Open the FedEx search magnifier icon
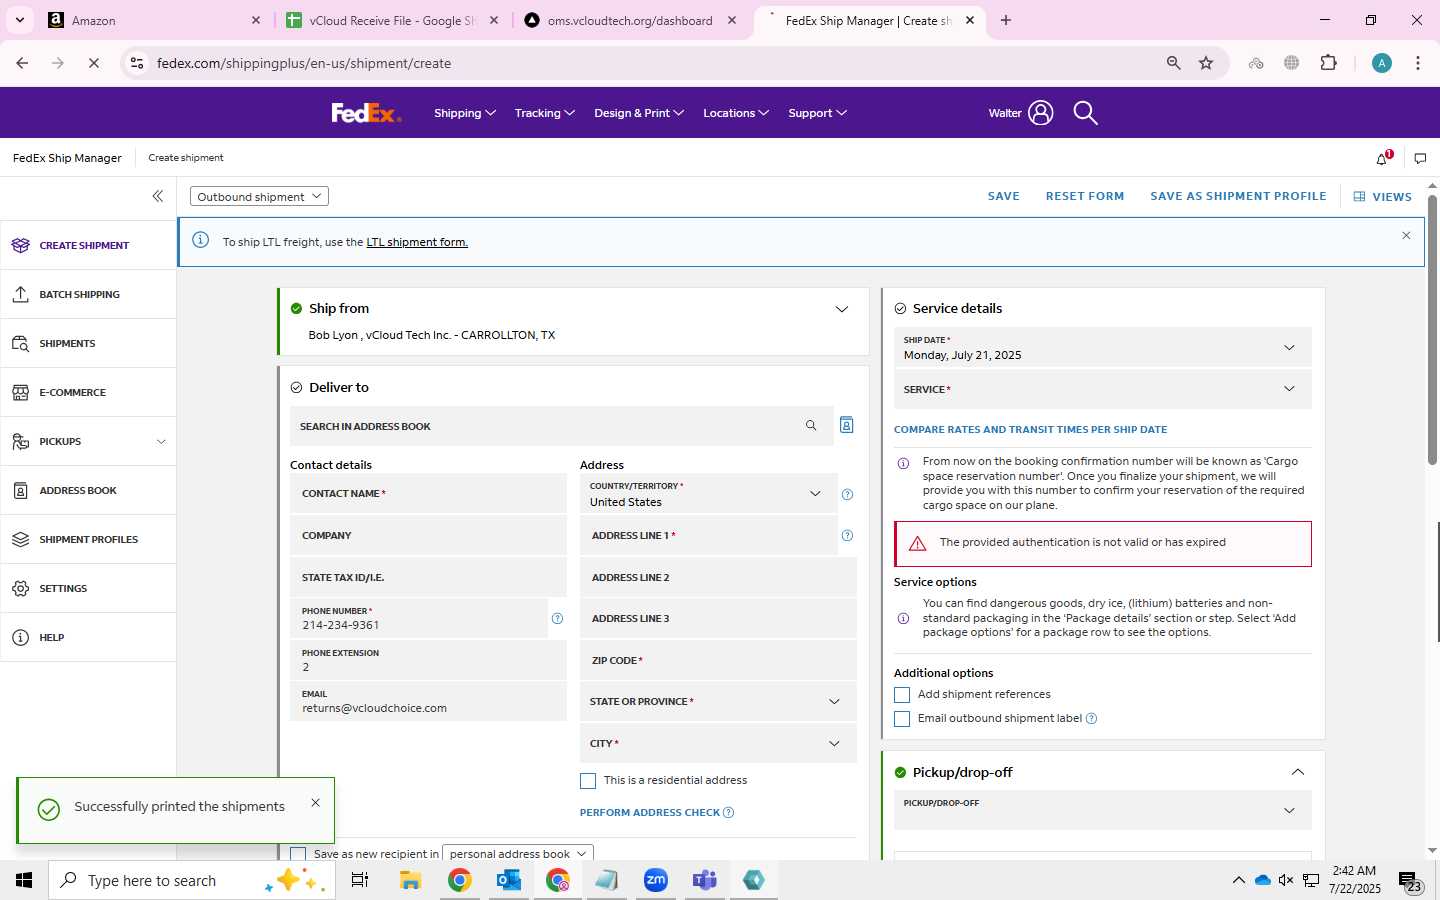Image resolution: width=1440 pixels, height=900 pixels. tap(1085, 113)
